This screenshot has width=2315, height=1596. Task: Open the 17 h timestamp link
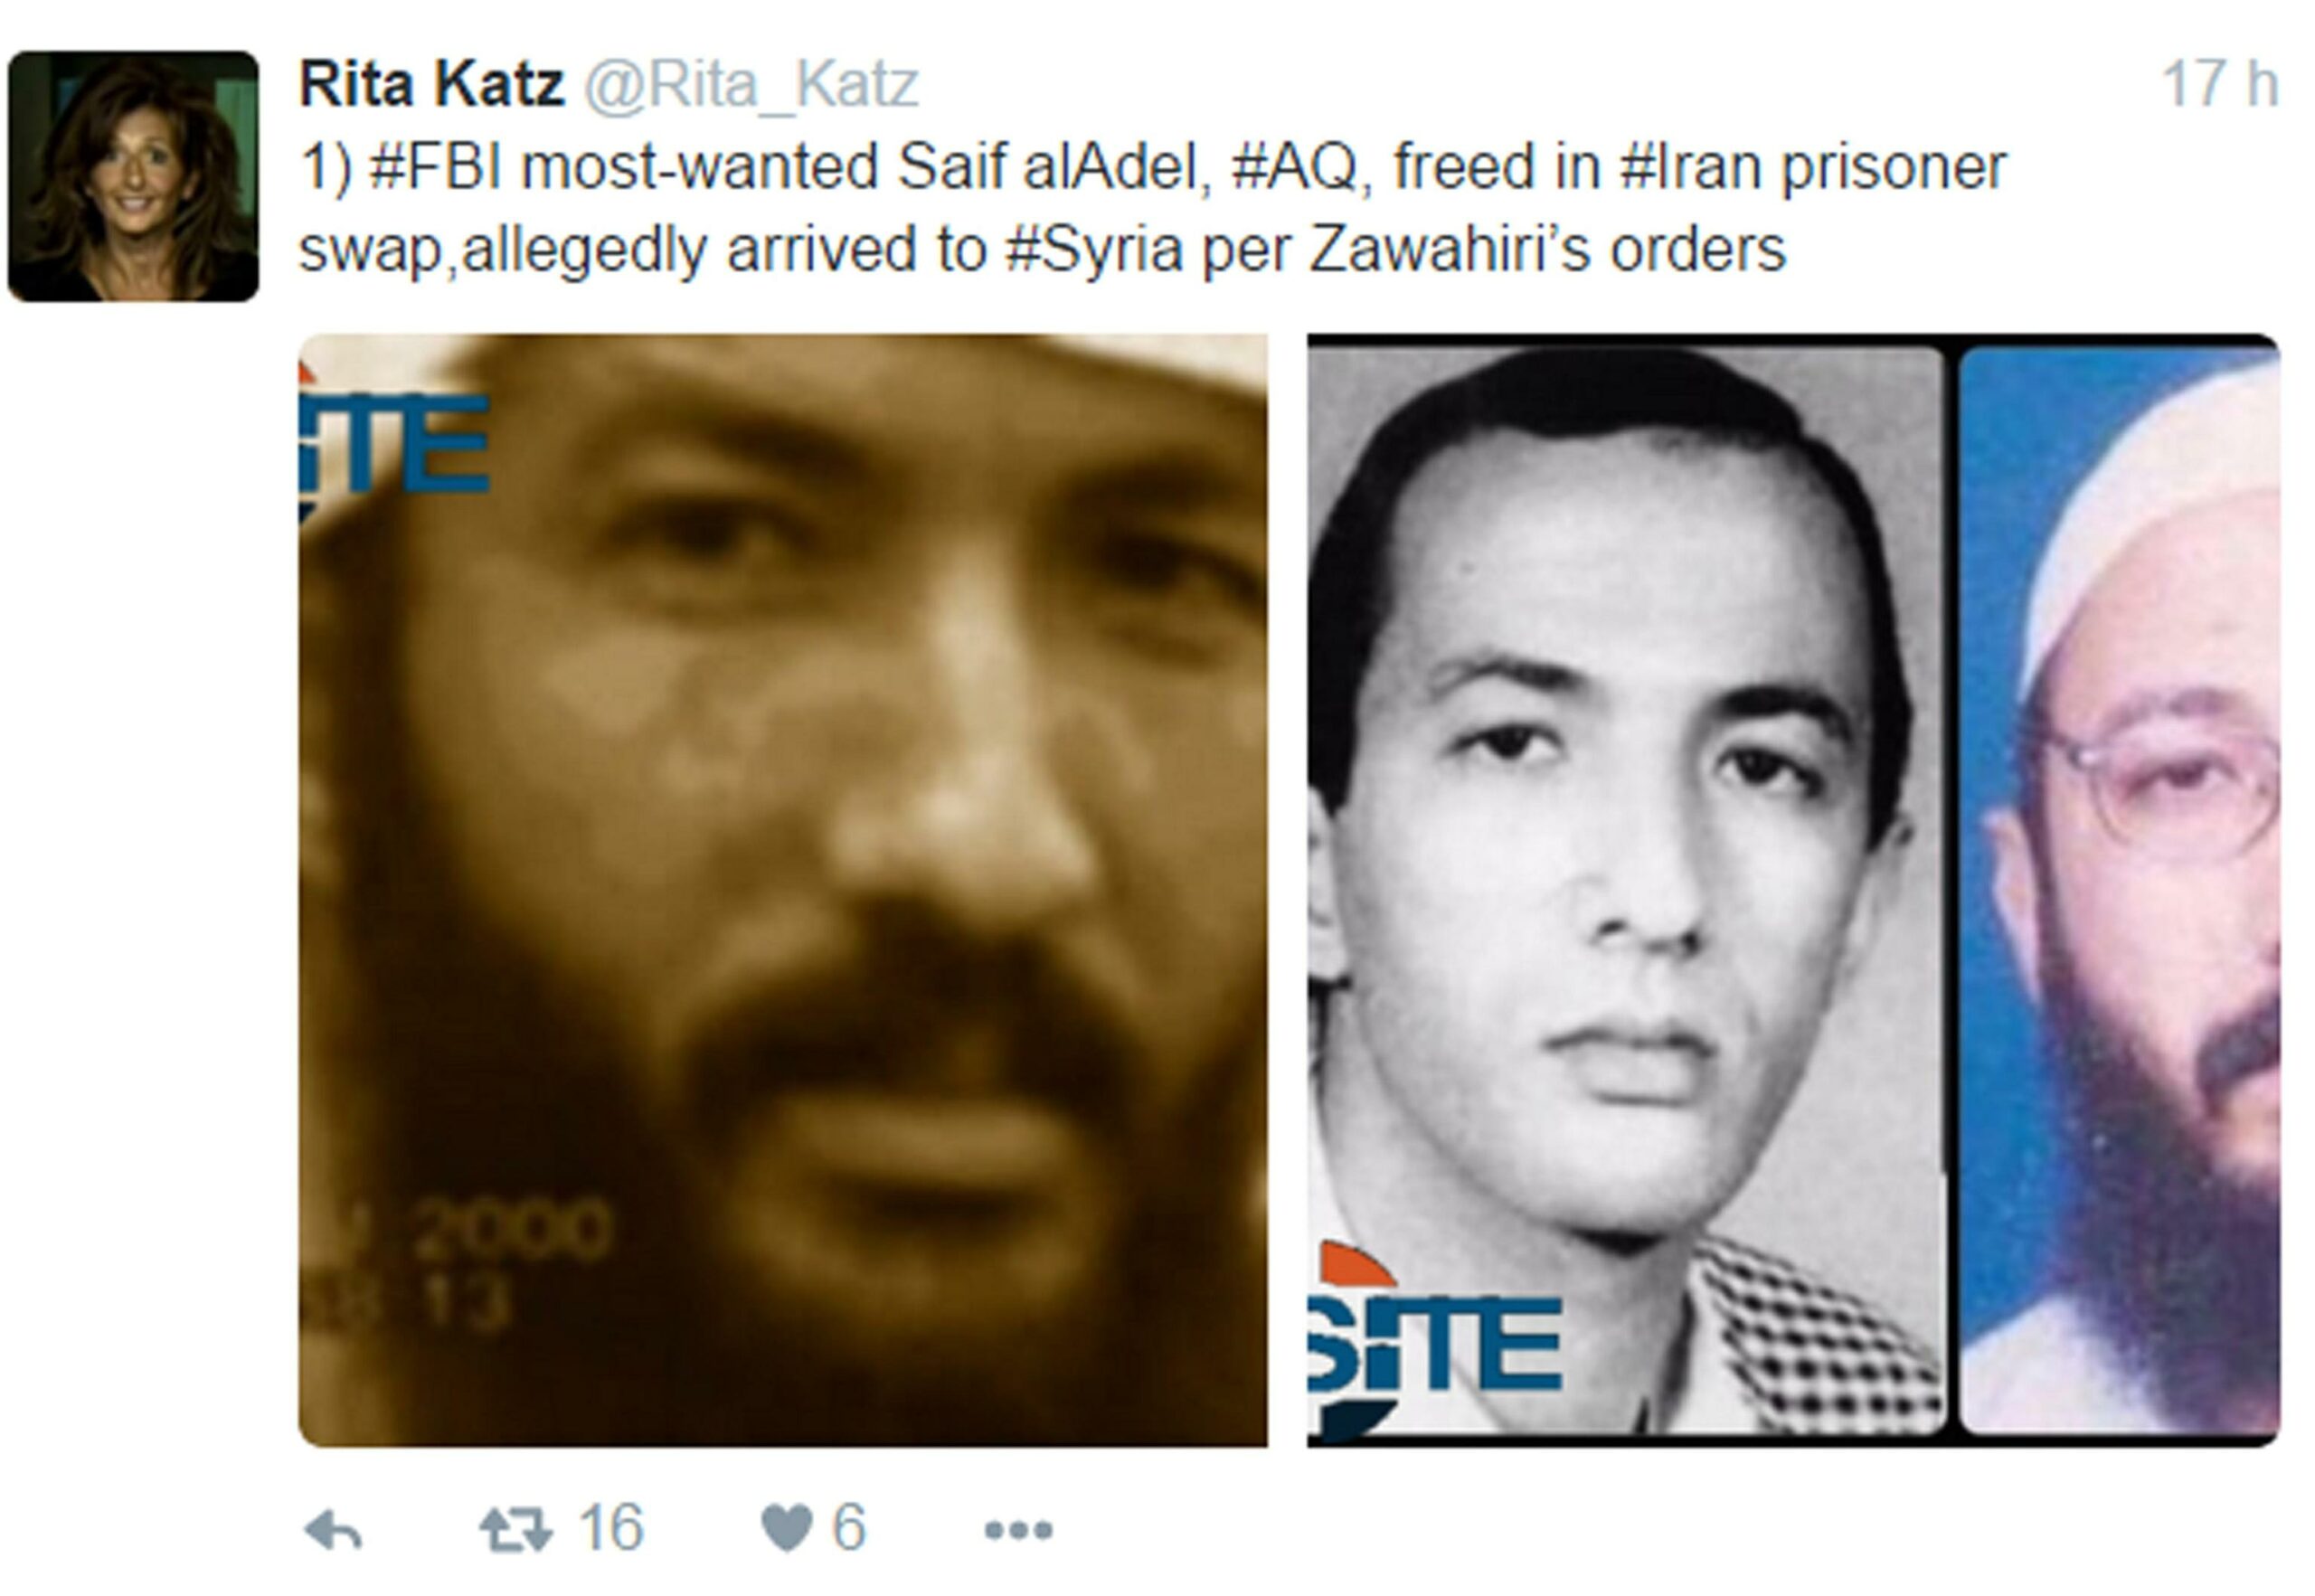[x=2221, y=83]
